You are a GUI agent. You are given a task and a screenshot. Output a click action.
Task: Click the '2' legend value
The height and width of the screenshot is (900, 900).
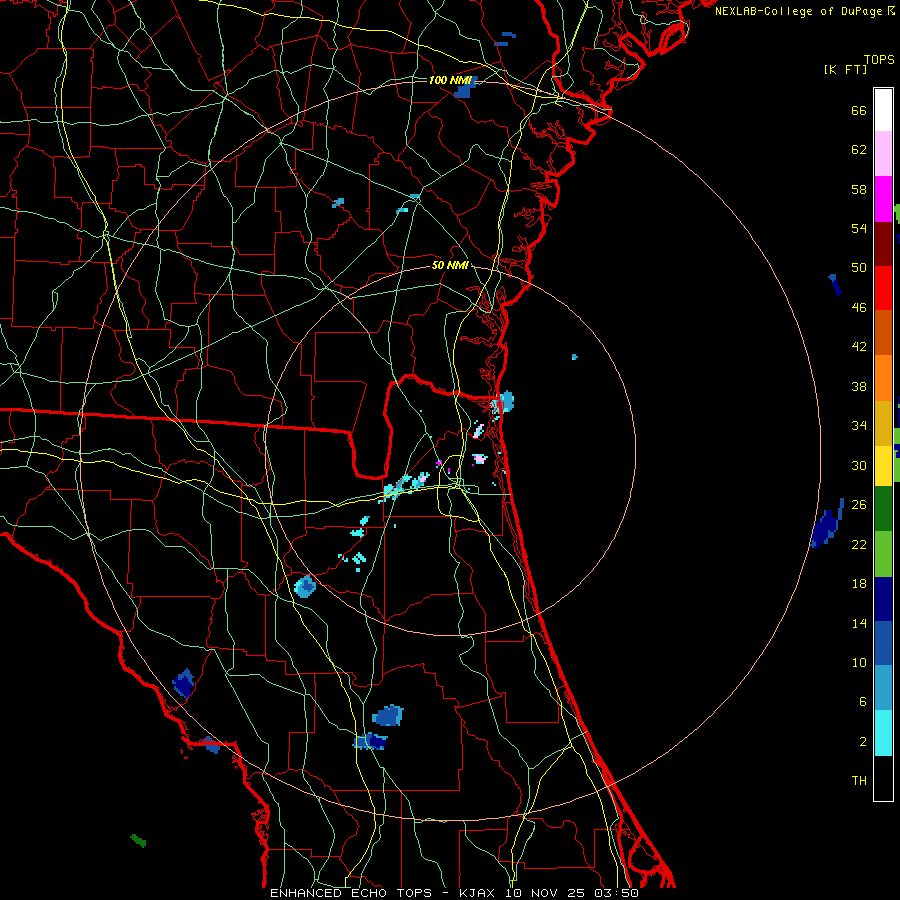point(863,742)
